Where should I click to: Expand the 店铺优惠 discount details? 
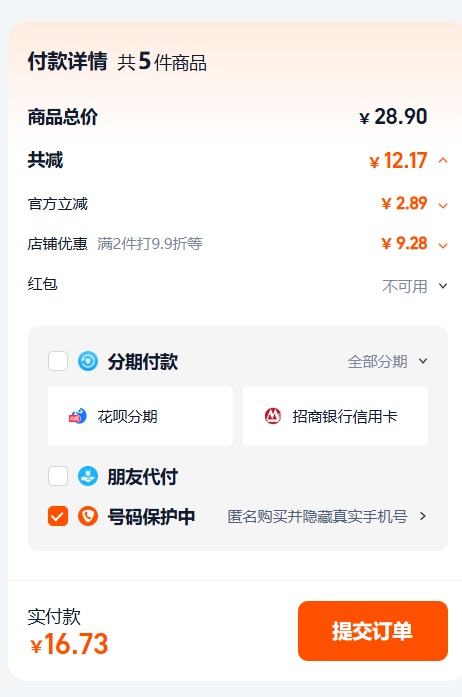[x=442, y=245]
